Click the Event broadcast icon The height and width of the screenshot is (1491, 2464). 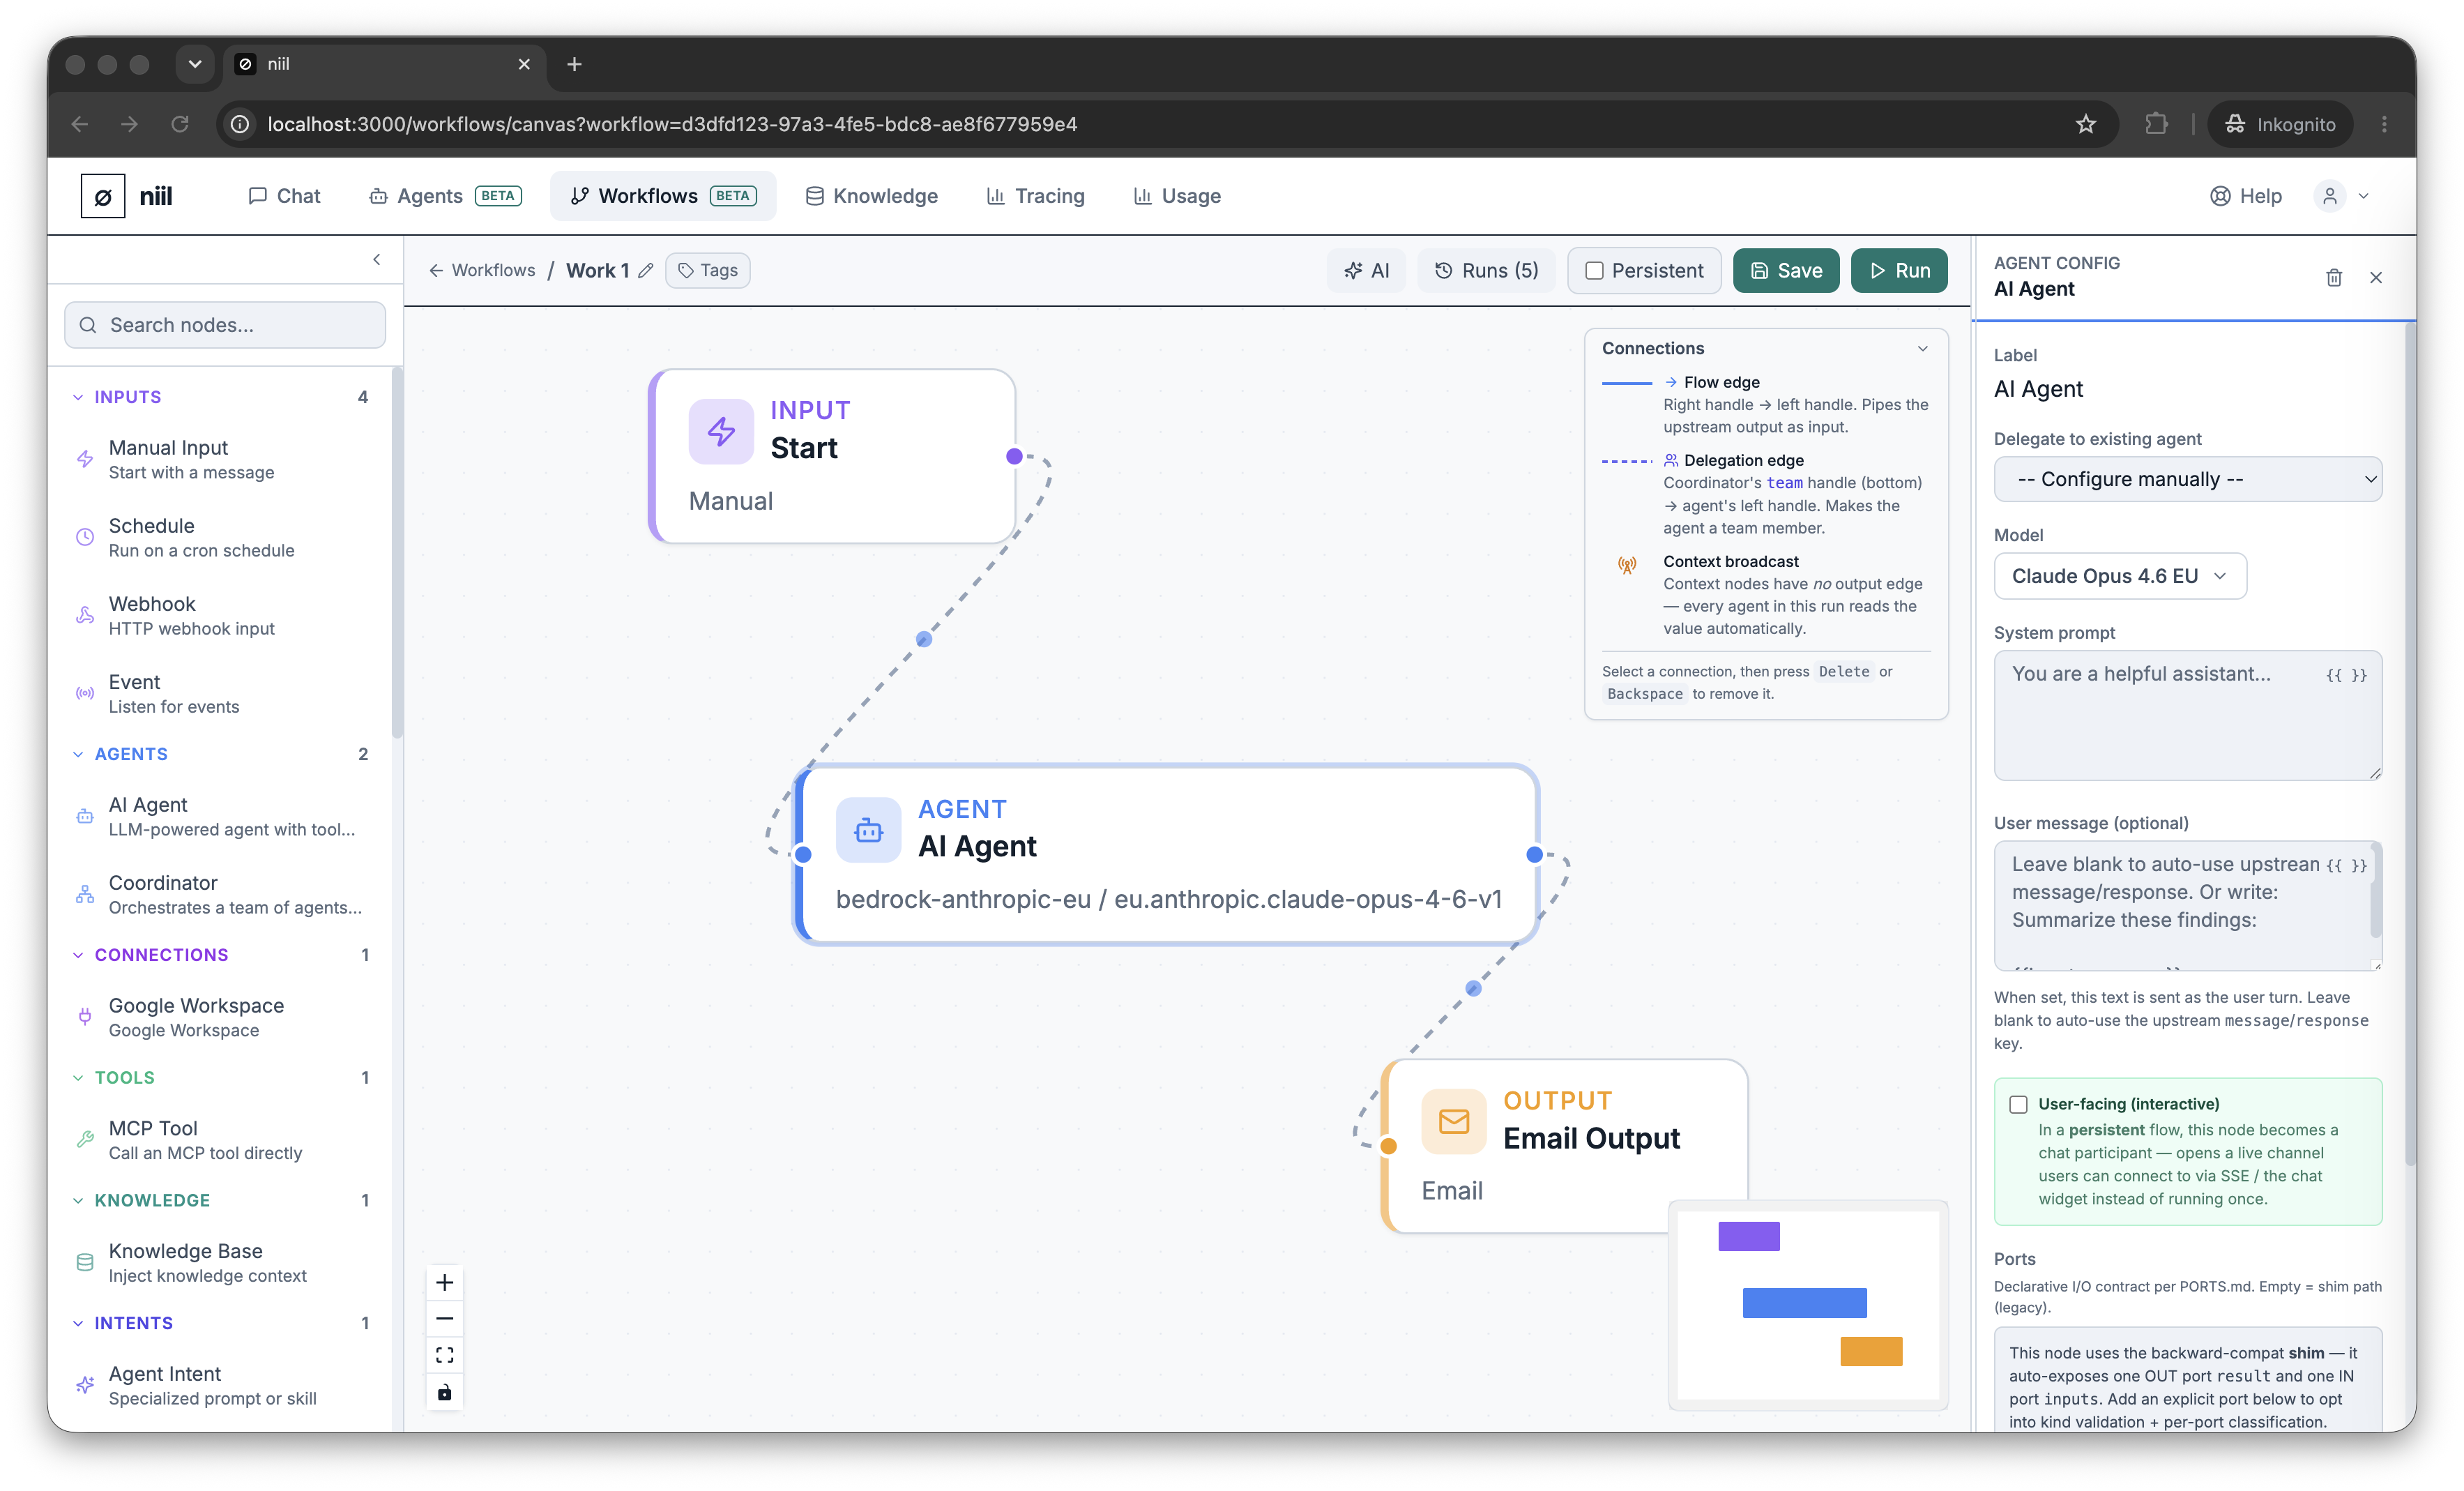point(85,693)
